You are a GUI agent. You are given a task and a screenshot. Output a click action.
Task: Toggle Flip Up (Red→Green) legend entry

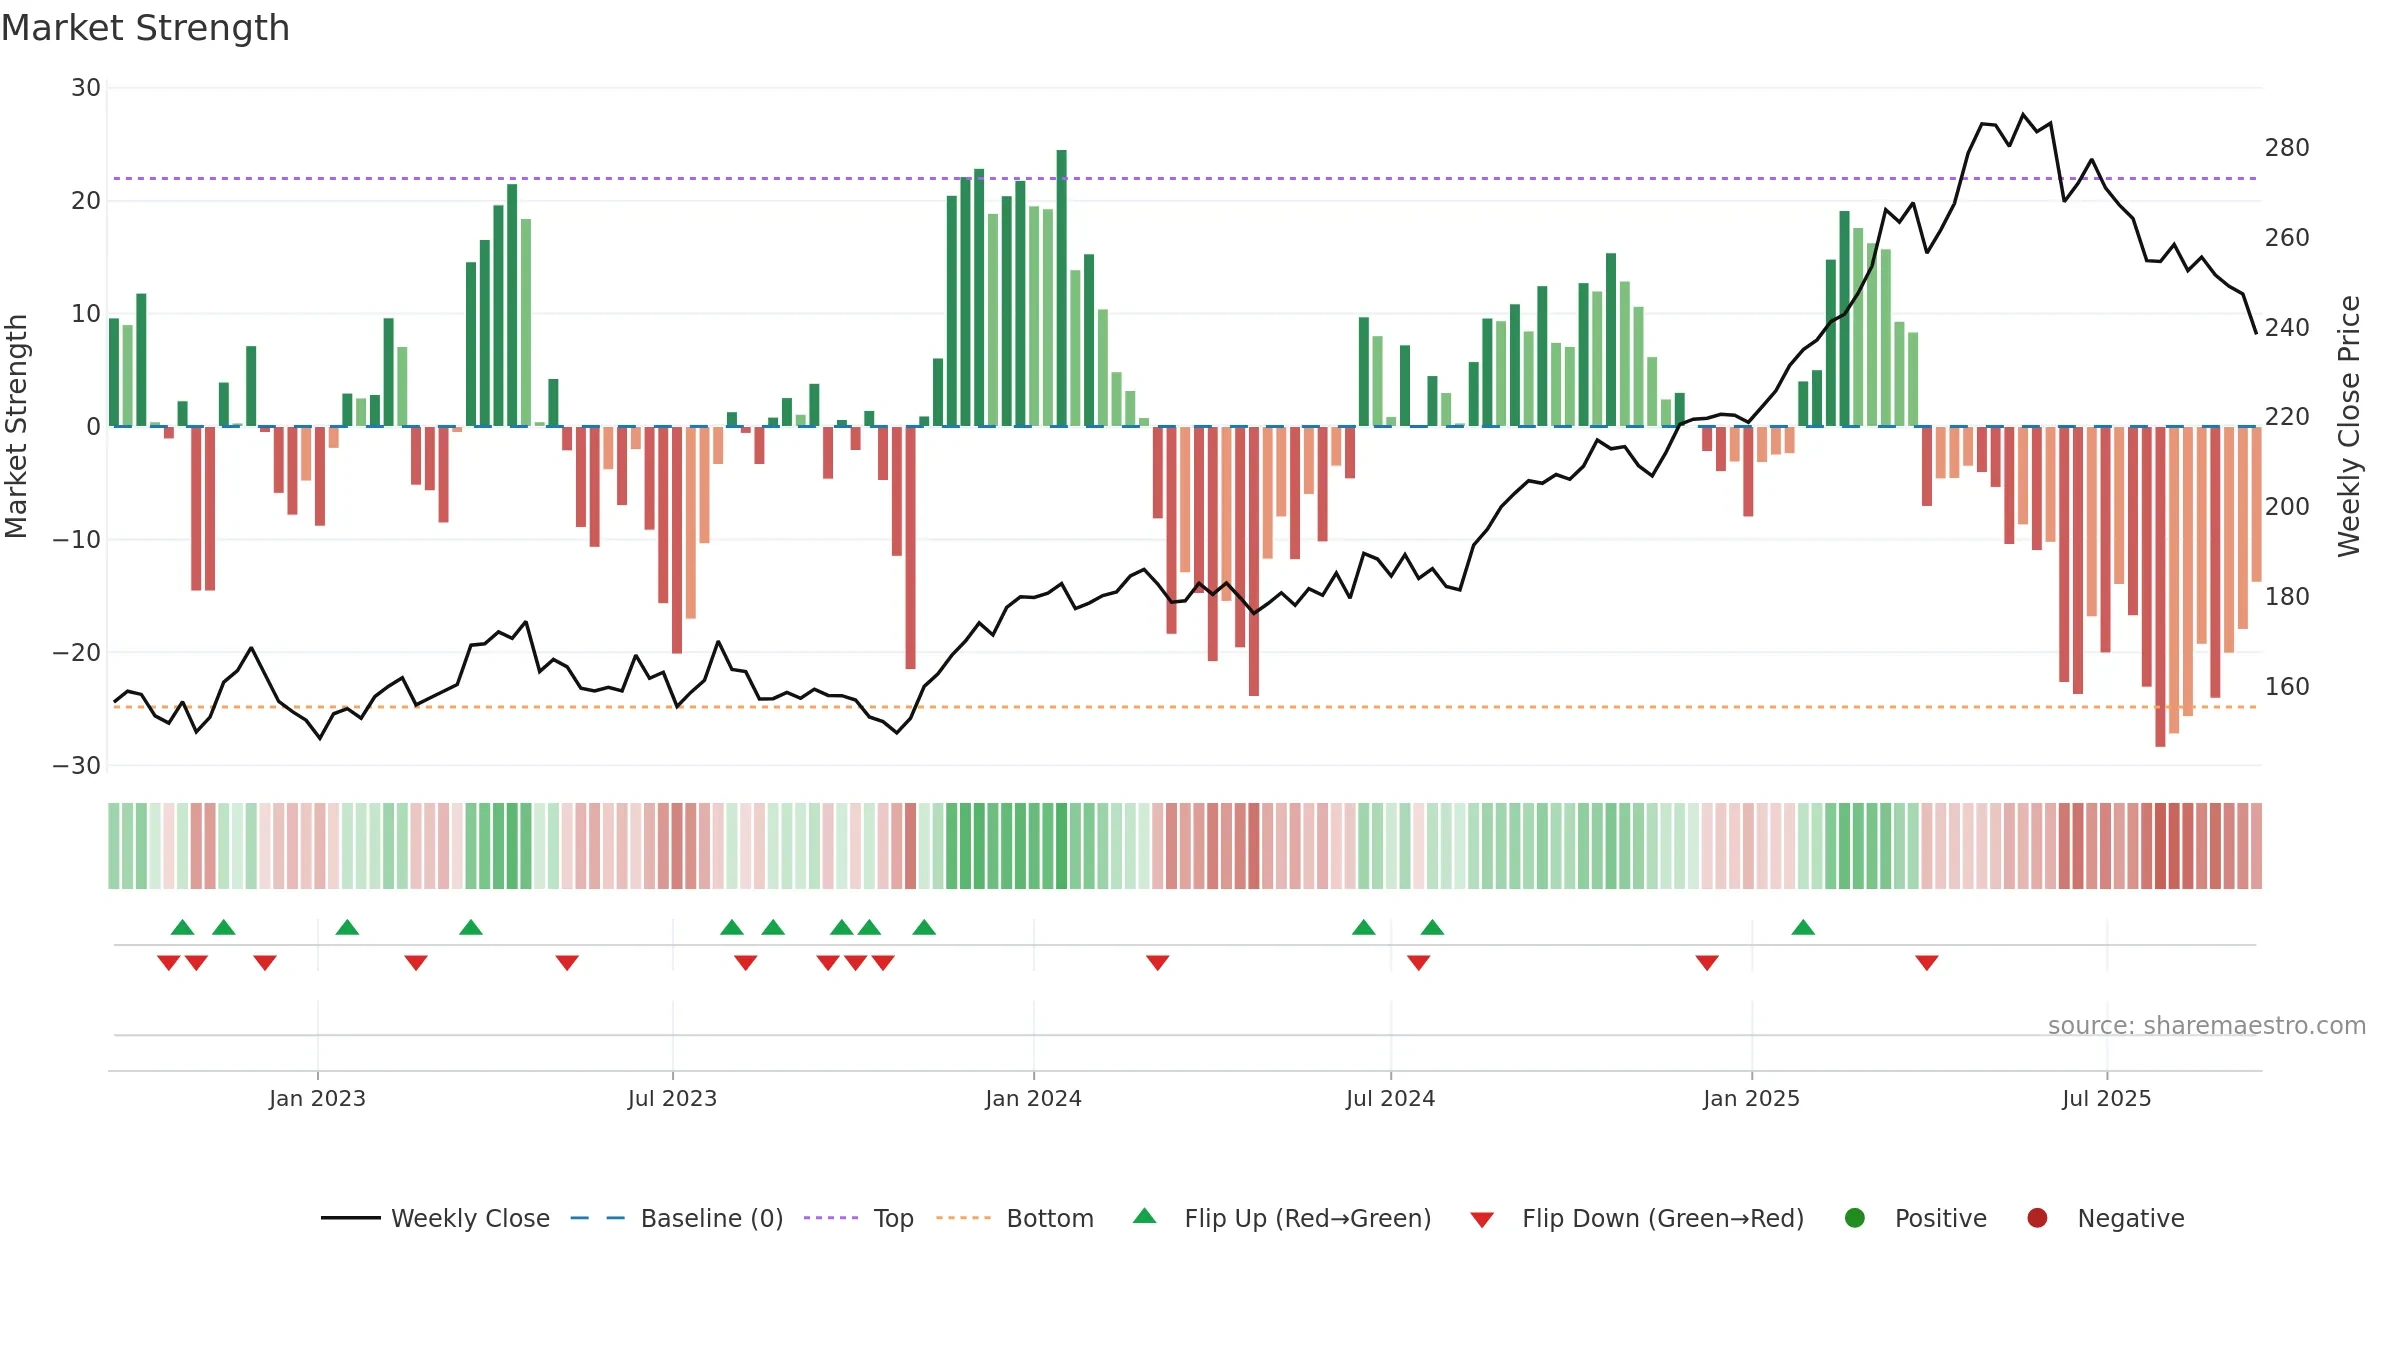[x=1282, y=1218]
